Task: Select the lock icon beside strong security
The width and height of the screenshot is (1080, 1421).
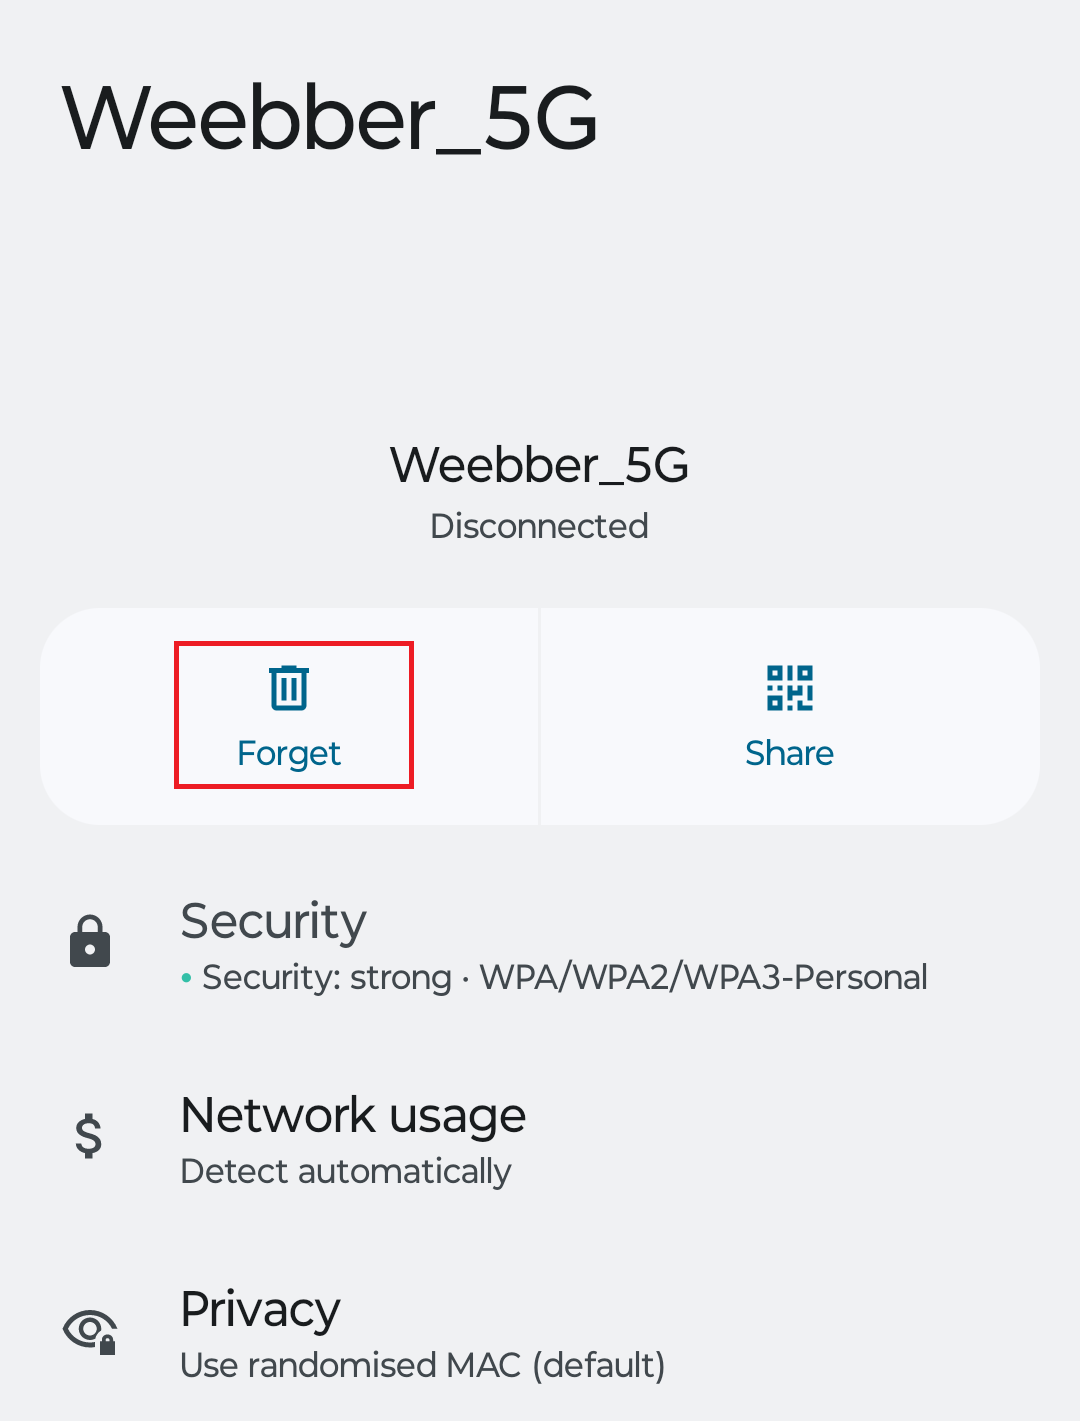Action: pyautogui.click(x=89, y=939)
